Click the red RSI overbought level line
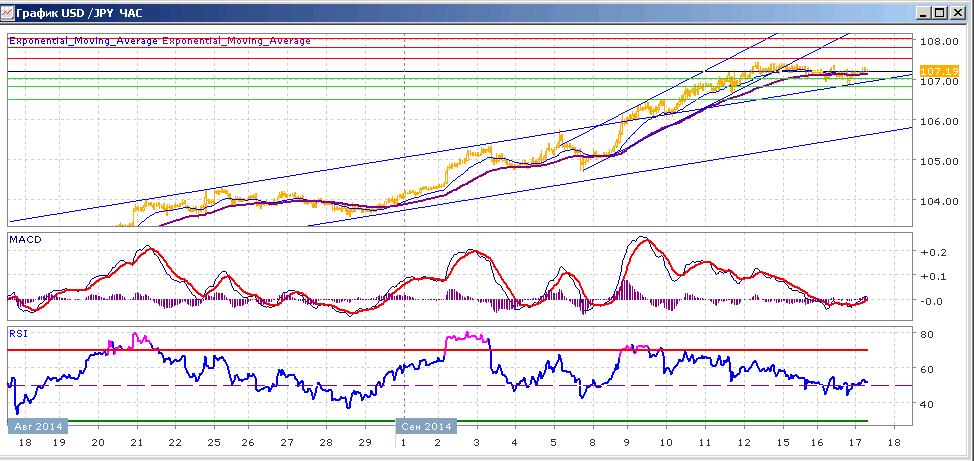Screen dimensions: 974x461 (x=437, y=350)
